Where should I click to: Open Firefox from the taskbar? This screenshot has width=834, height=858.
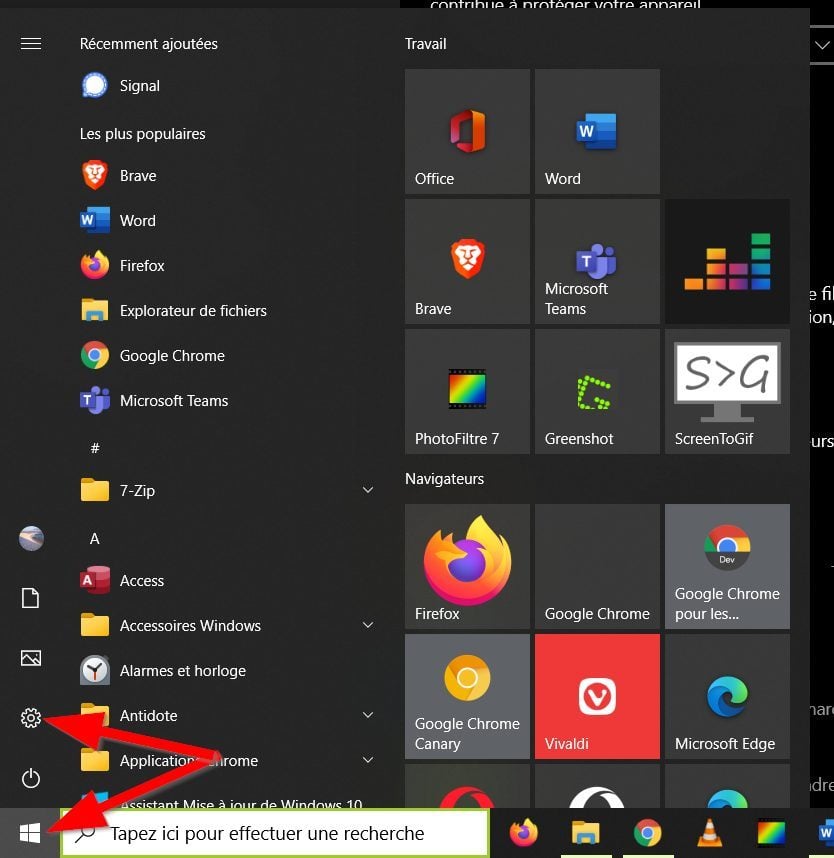523,833
